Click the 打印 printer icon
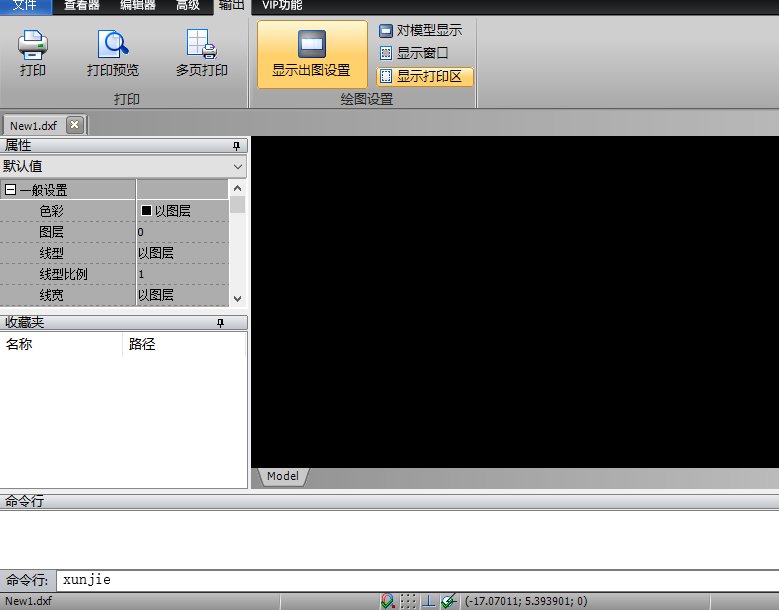The height and width of the screenshot is (610, 779). click(33, 44)
